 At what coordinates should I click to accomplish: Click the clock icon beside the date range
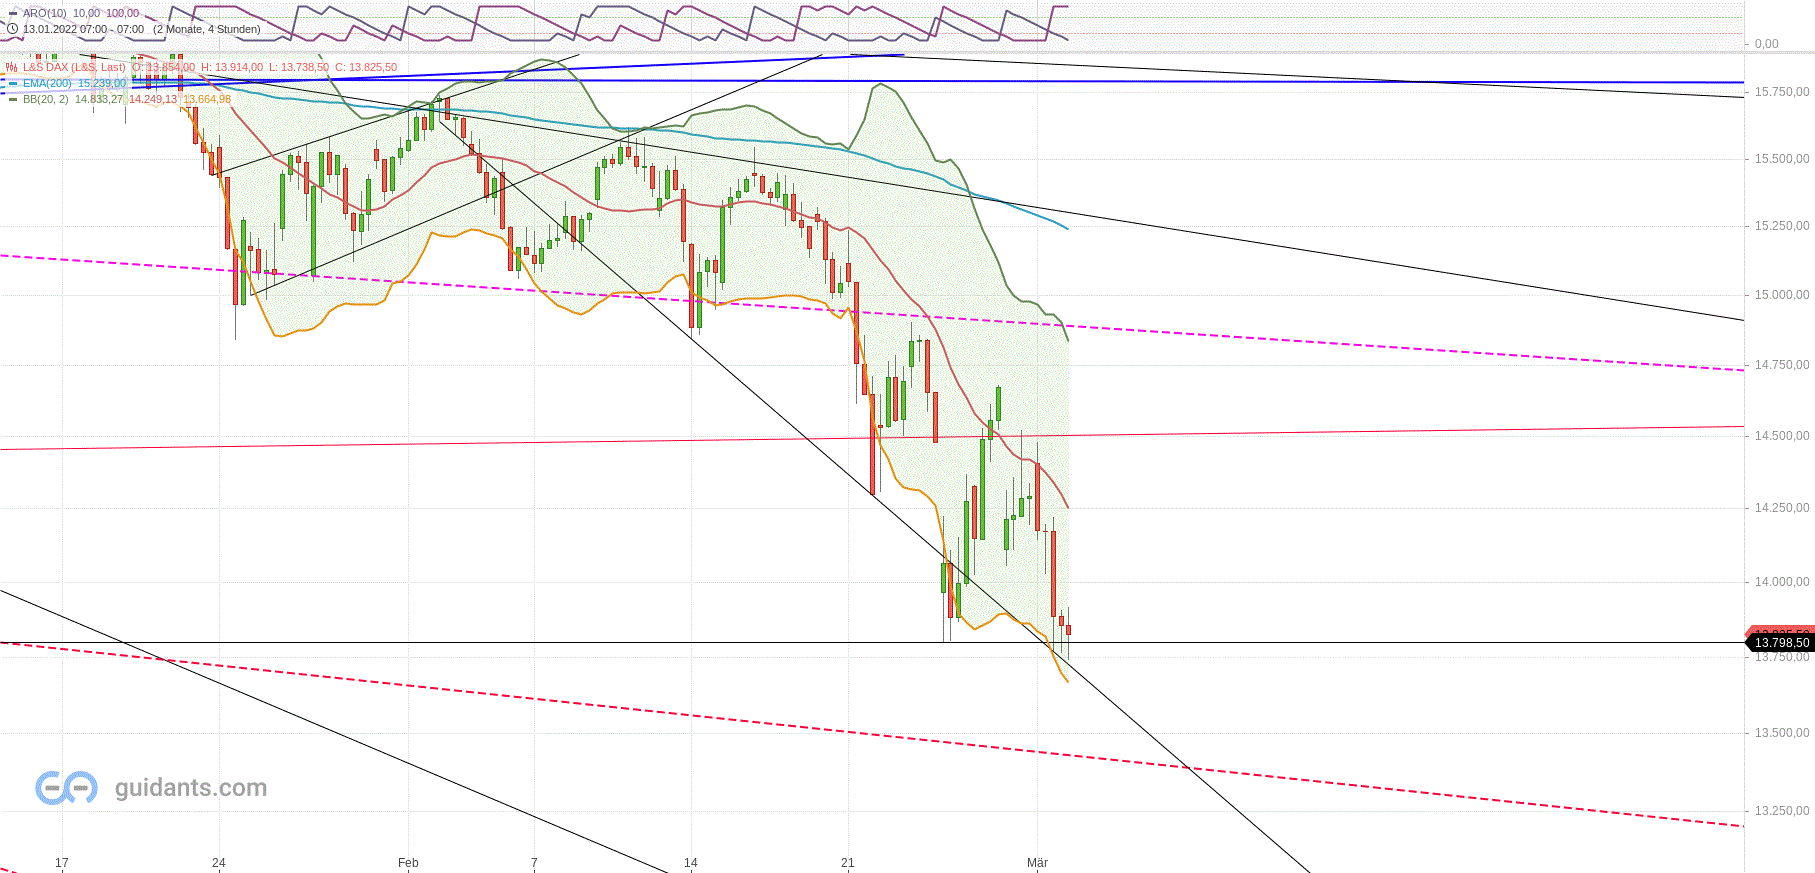[13, 29]
